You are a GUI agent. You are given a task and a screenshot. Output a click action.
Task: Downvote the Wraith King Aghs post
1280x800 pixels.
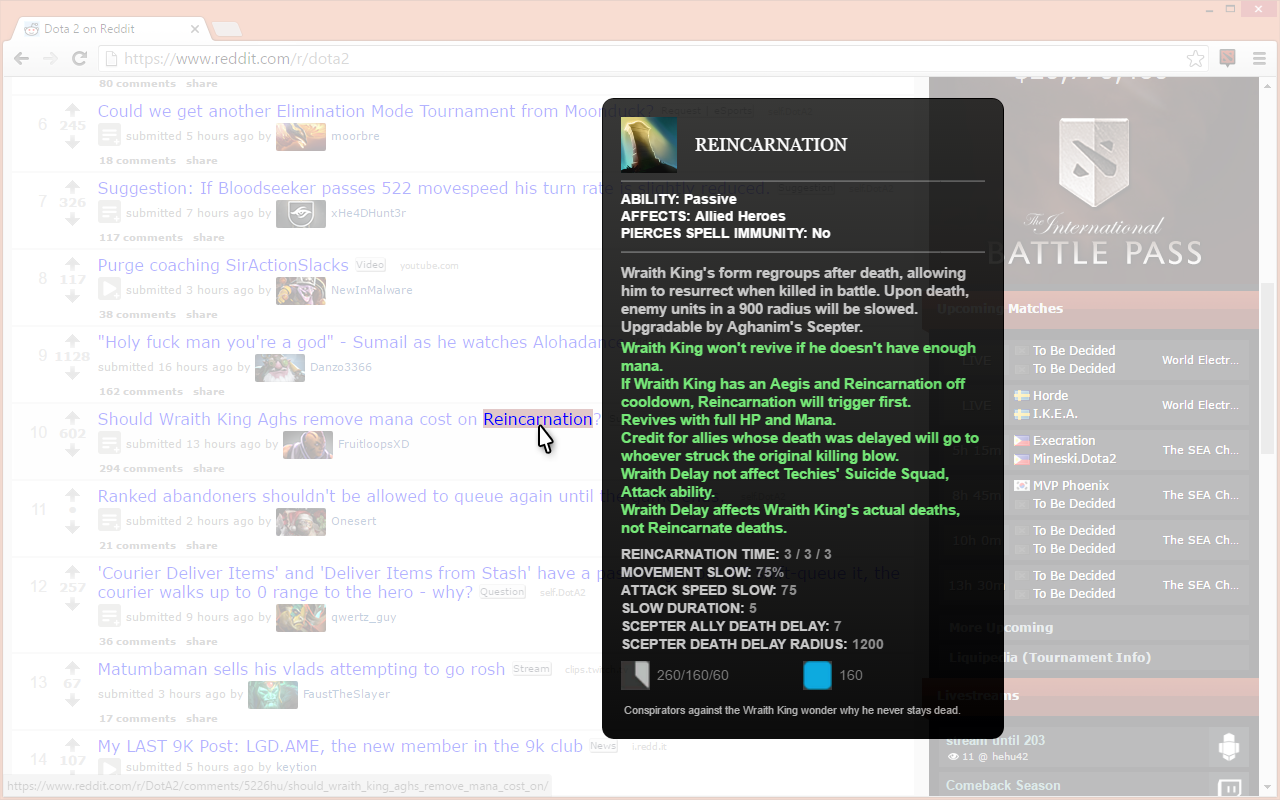coord(72,451)
